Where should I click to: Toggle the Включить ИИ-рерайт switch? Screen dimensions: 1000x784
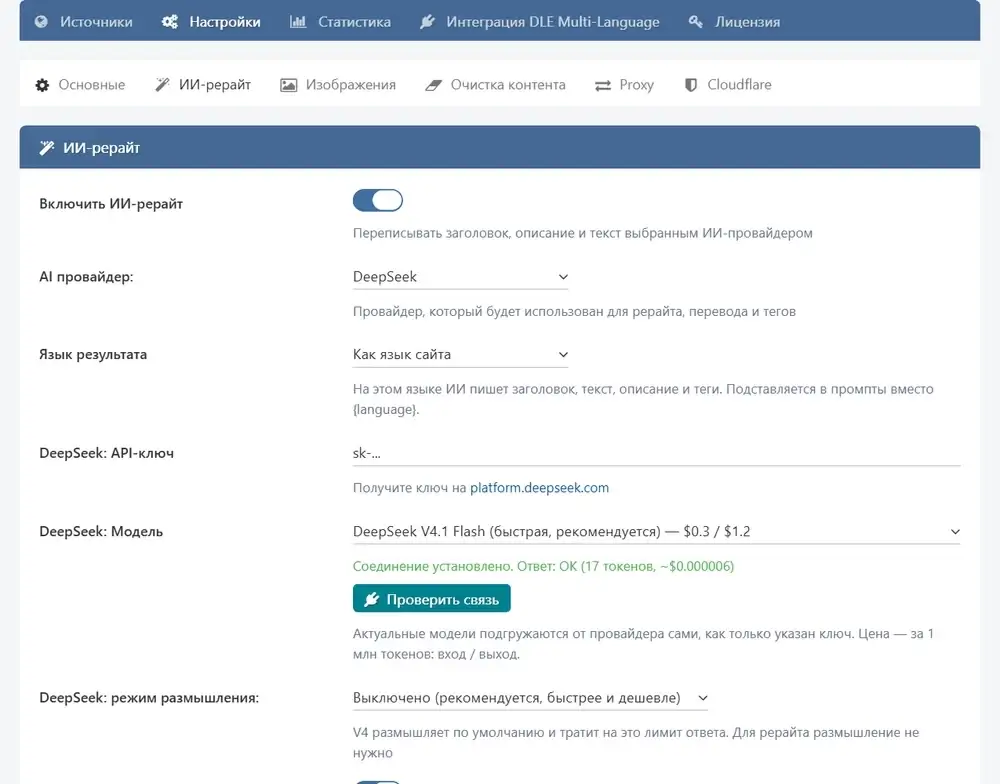[378, 201]
